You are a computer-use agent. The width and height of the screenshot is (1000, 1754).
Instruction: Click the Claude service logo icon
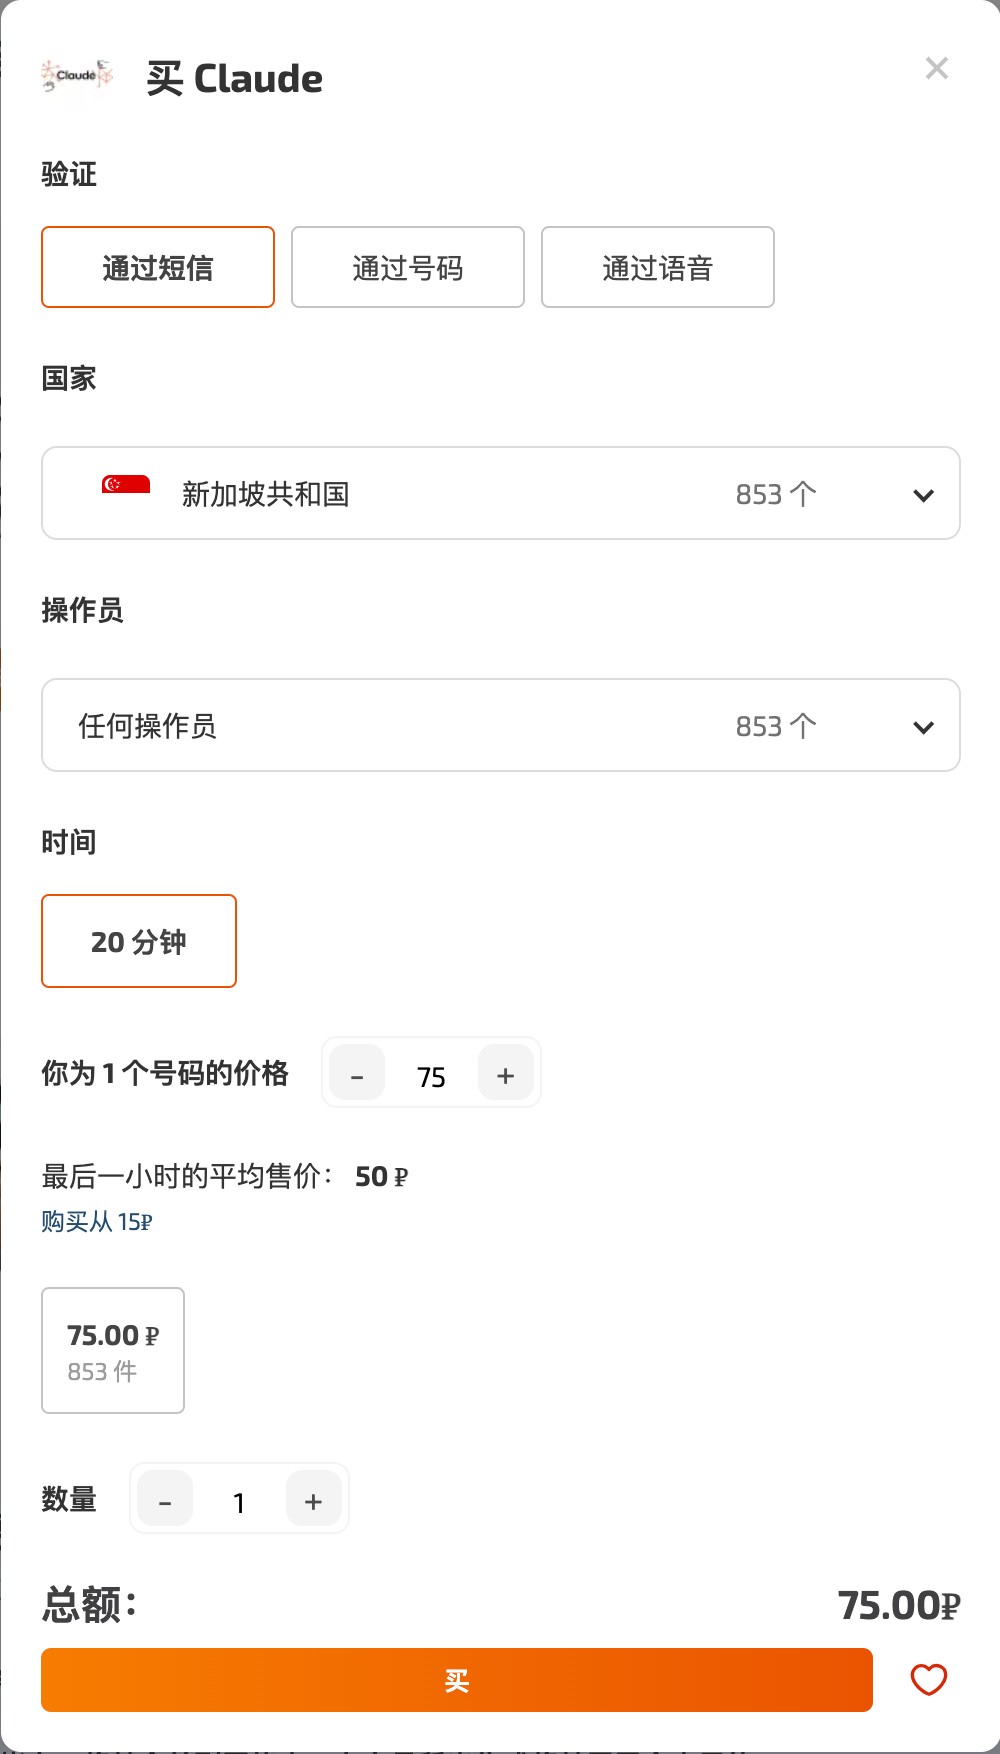coord(77,76)
